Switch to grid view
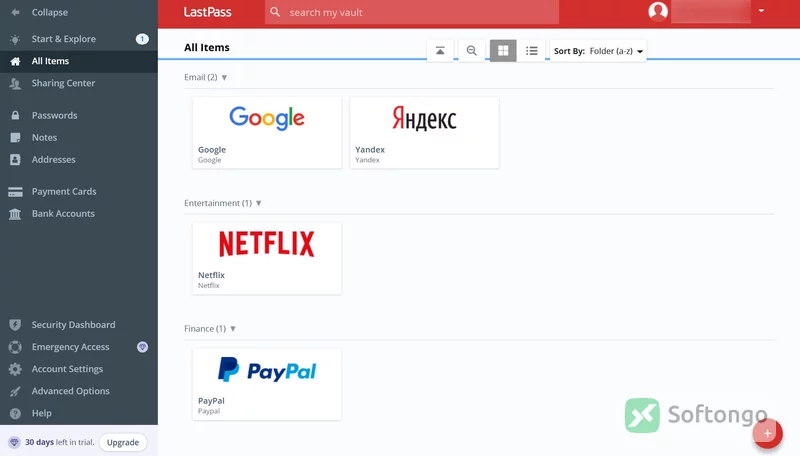This screenshot has height=456, width=800. pos(503,50)
